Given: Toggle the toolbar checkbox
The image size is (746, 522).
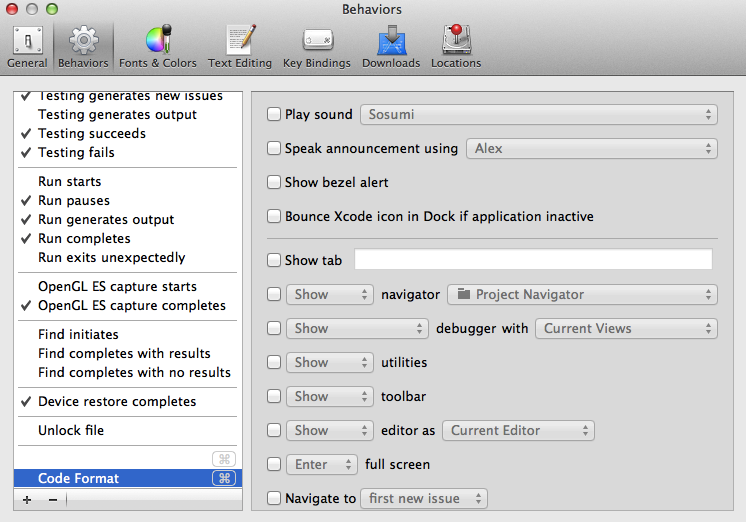Looking at the screenshot, I should pyautogui.click(x=274, y=396).
